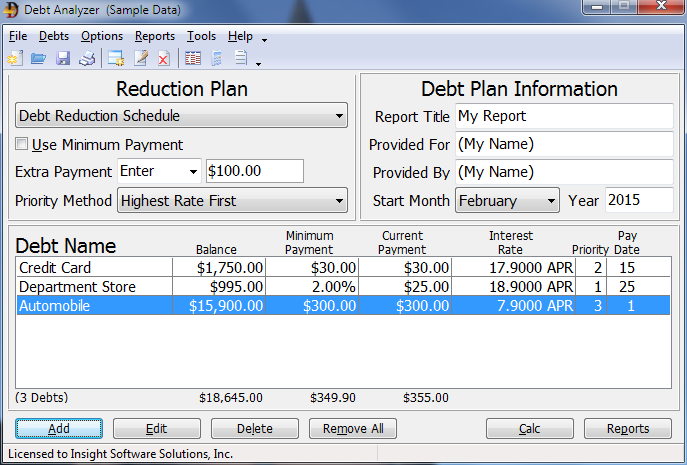Expand the Extra Payment type dropdown

pos(159,171)
